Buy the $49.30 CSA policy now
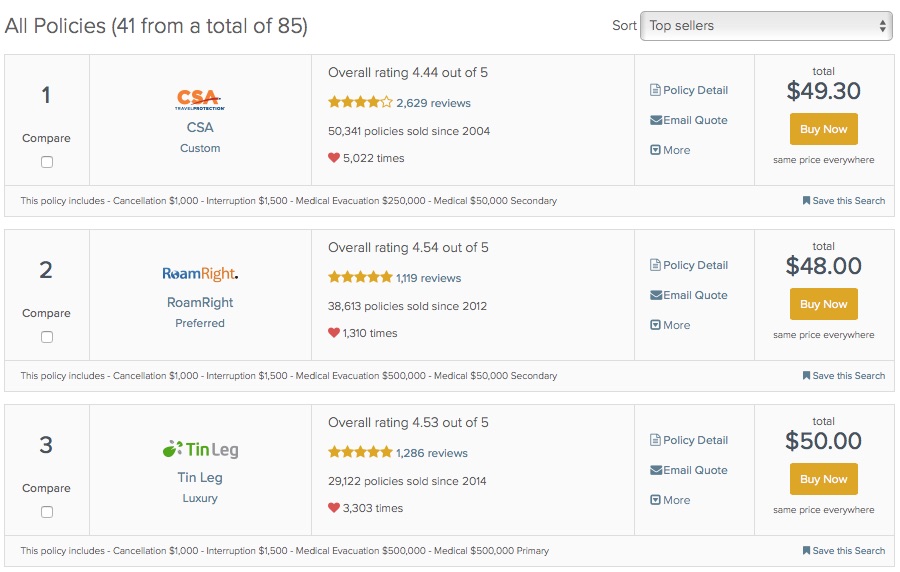900x572 pixels. [x=823, y=129]
